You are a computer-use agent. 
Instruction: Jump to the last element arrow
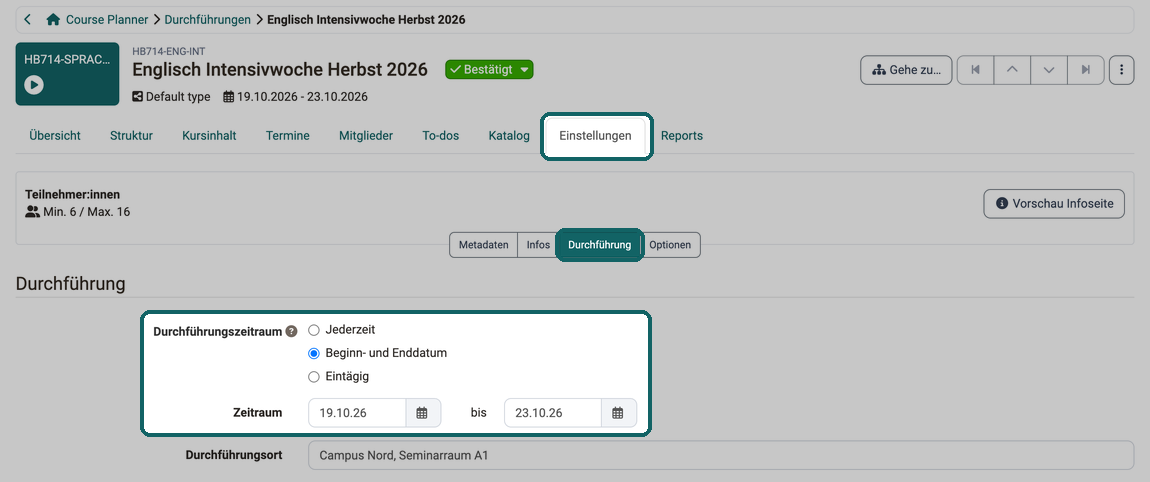click(x=1085, y=70)
